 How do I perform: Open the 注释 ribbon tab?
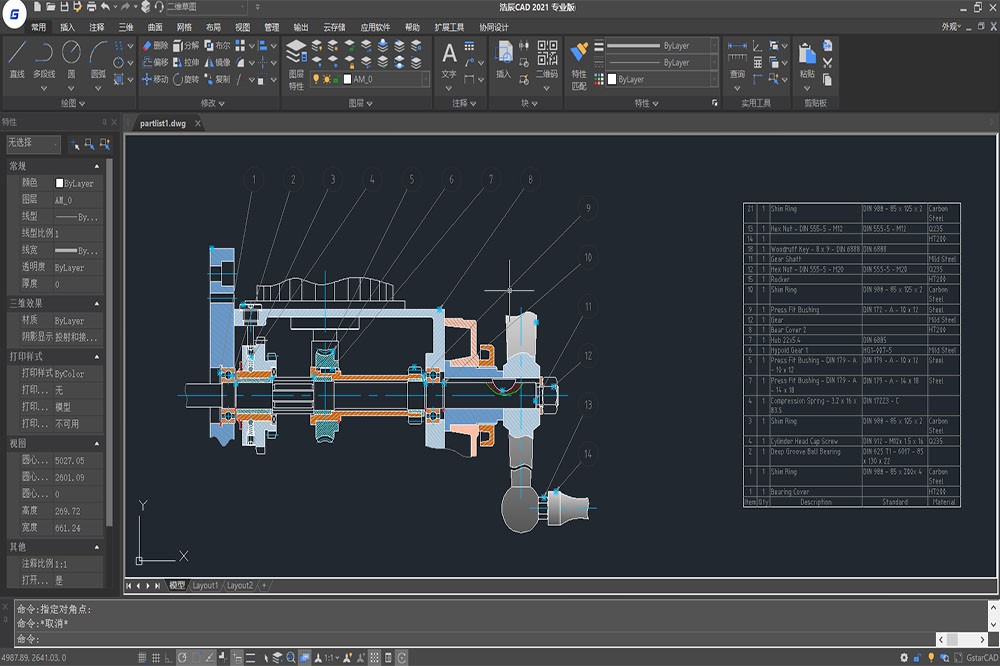pos(96,27)
